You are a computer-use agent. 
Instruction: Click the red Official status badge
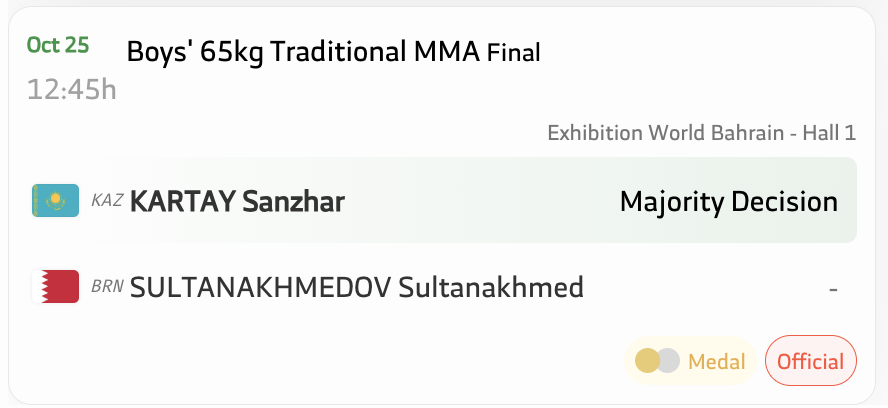click(x=811, y=362)
